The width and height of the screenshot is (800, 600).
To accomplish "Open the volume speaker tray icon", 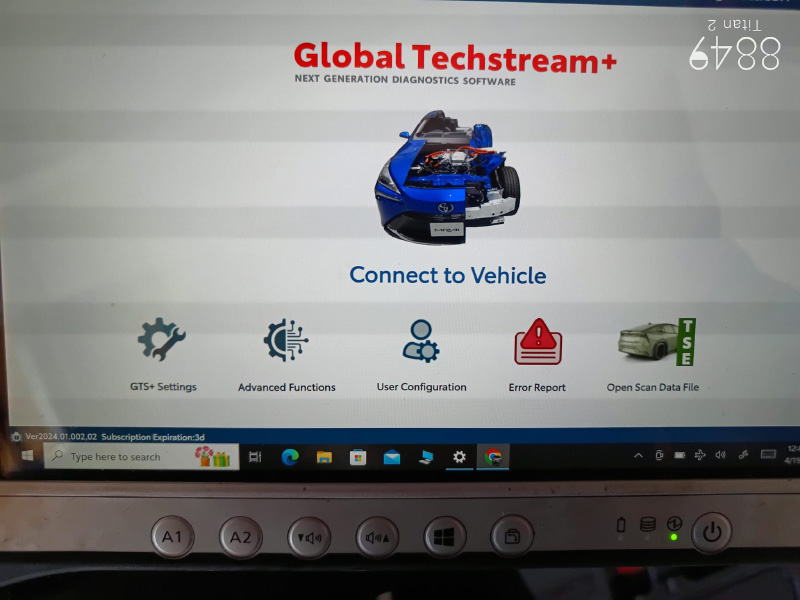I will pyautogui.click(x=720, y=455).
